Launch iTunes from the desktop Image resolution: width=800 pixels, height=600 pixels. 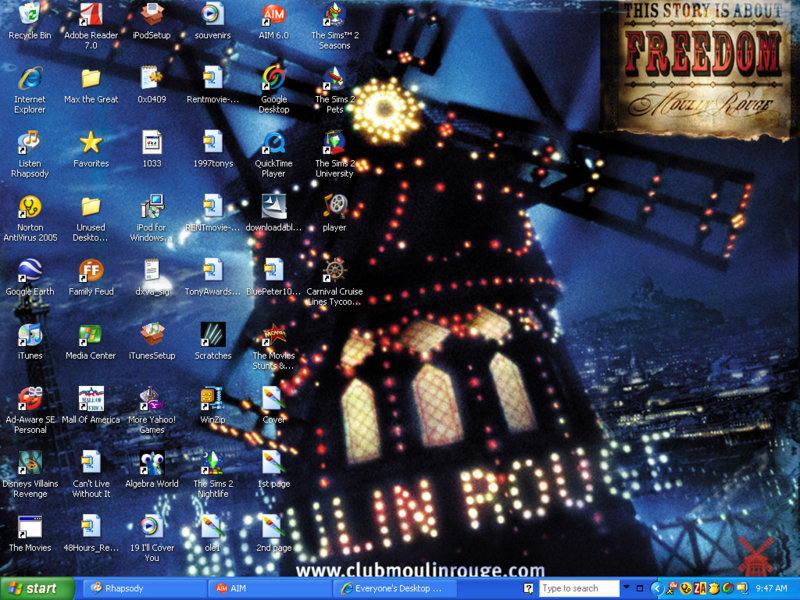(29, 340)
